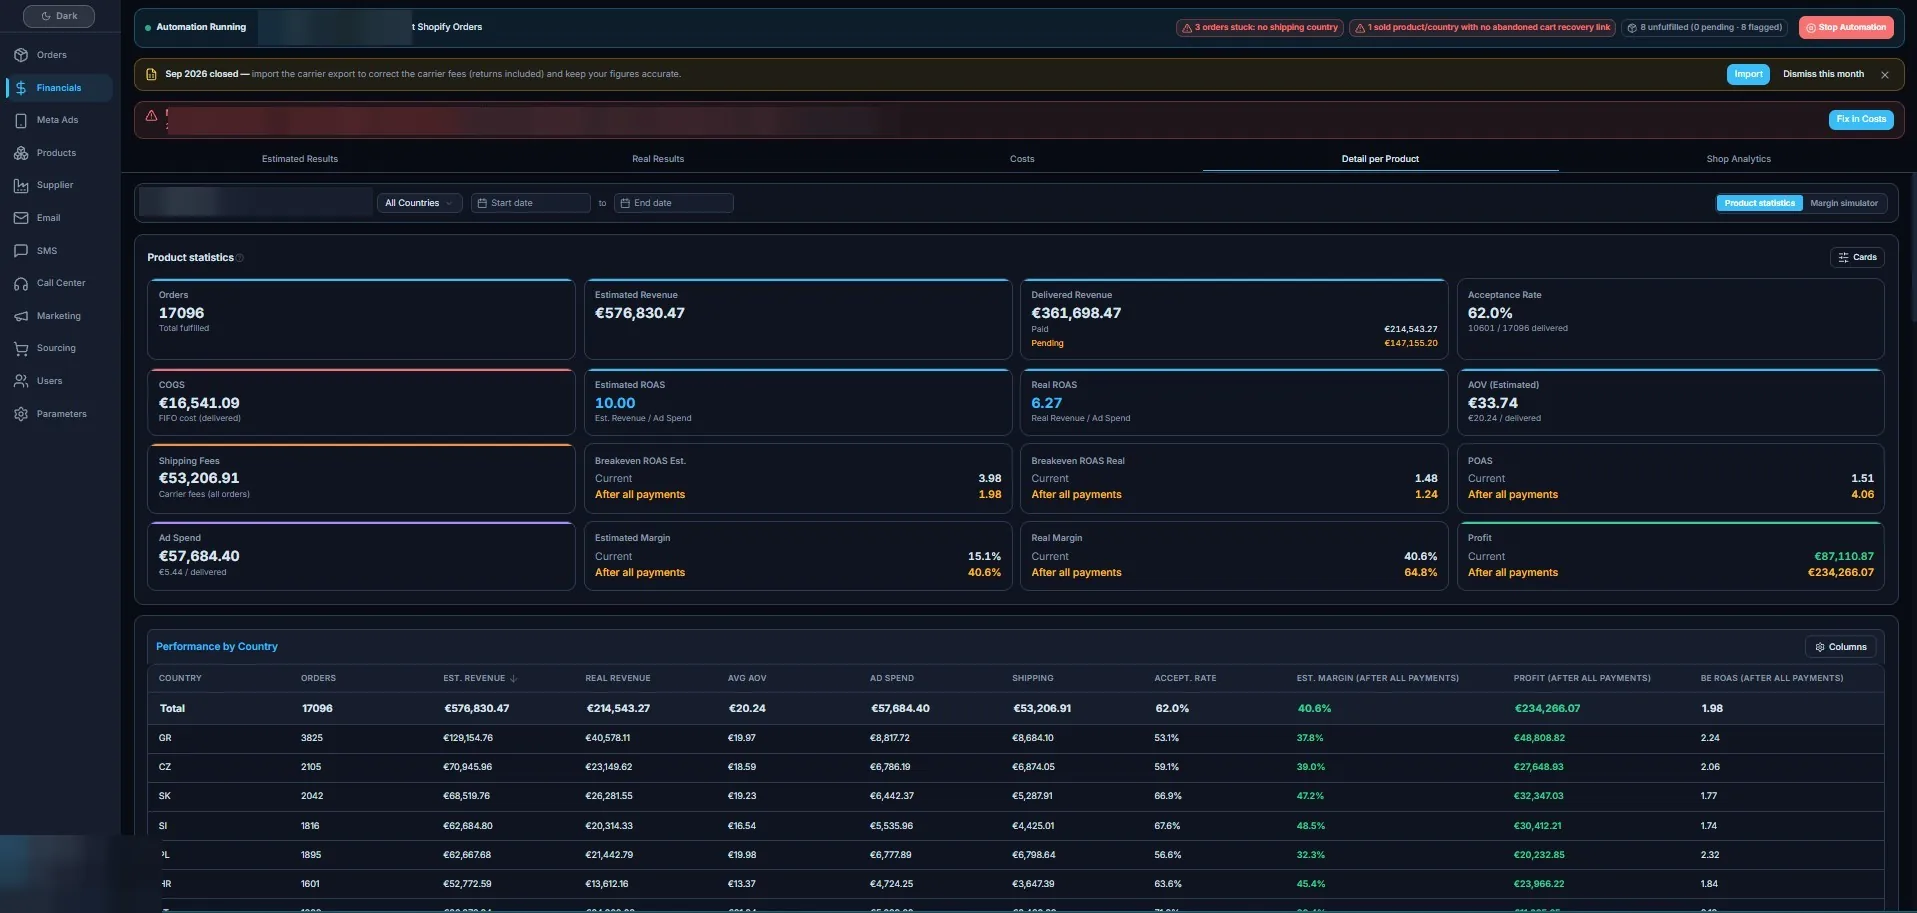
Task: Click the CZ country row
Action: [1015, 767]
